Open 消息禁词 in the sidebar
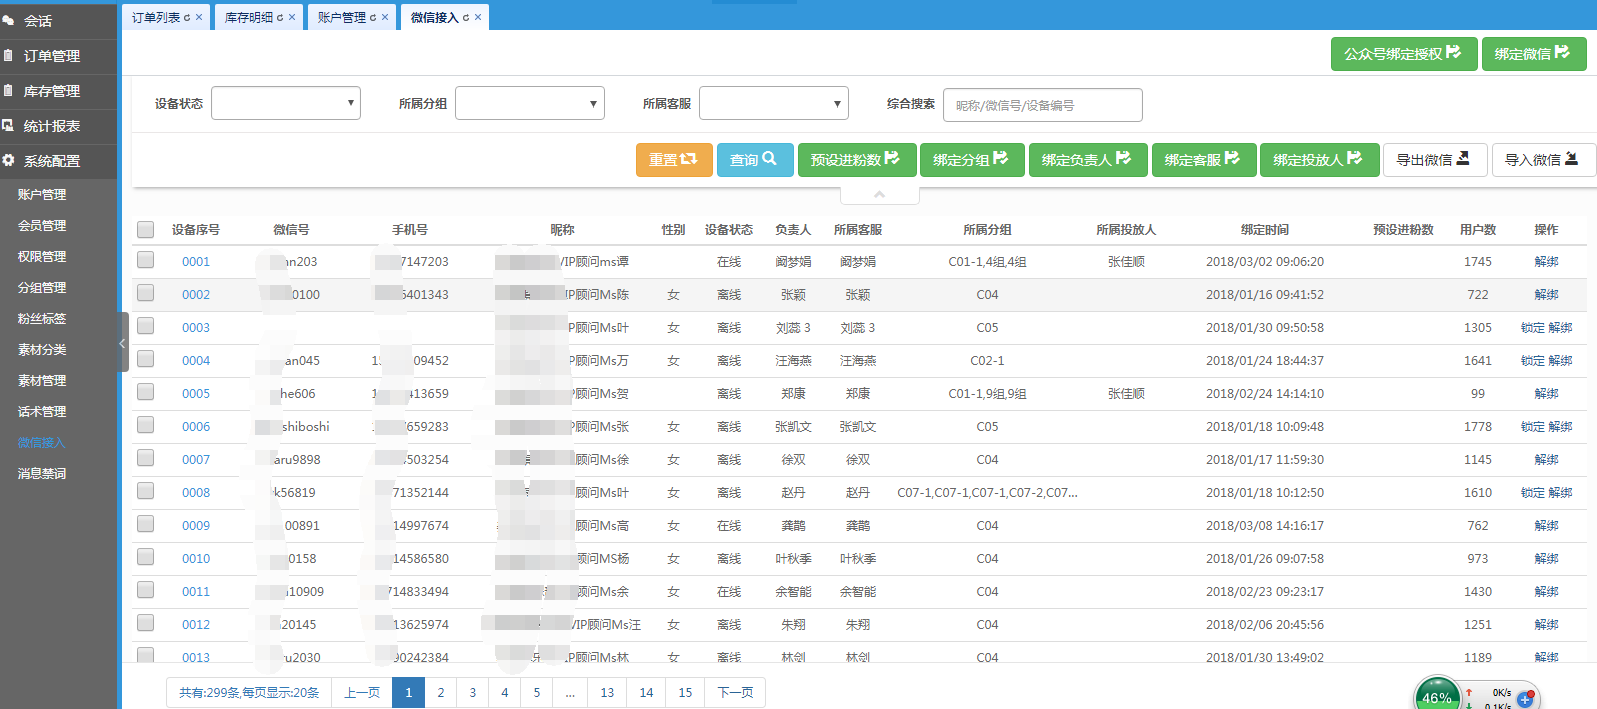The image size is (1597, 709). coord(42,474)
